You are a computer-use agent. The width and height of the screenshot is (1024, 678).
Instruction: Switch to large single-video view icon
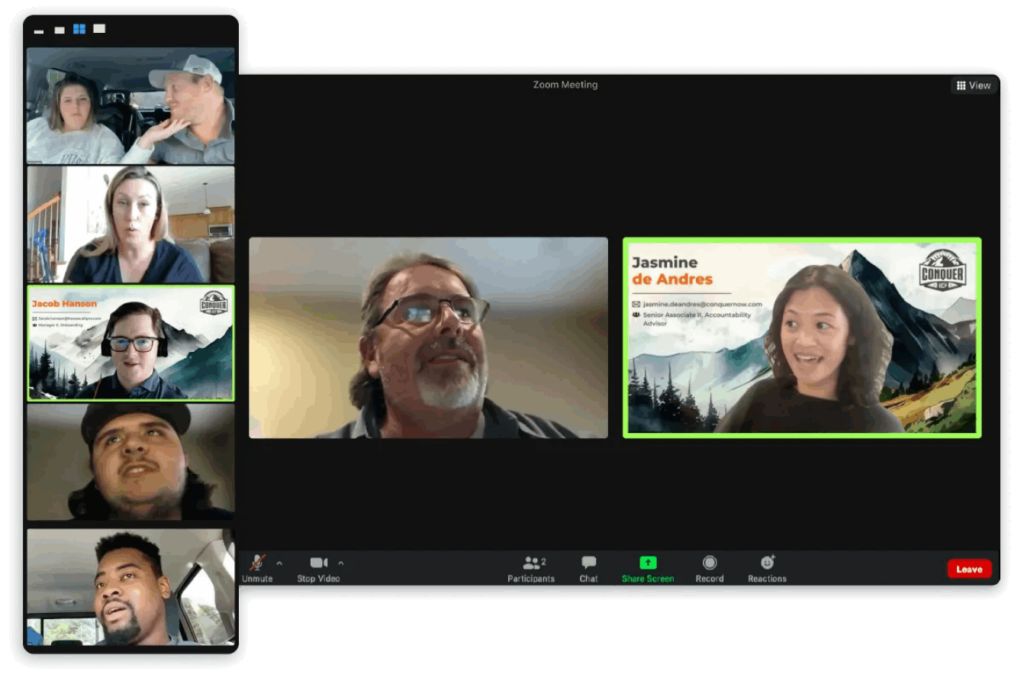(99, 29)
